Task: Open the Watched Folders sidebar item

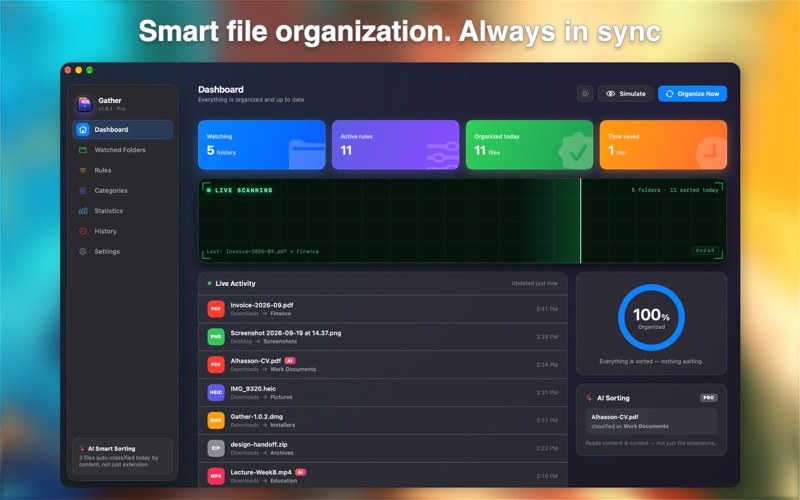Action: pyautogui.click(x=122, y=150)
